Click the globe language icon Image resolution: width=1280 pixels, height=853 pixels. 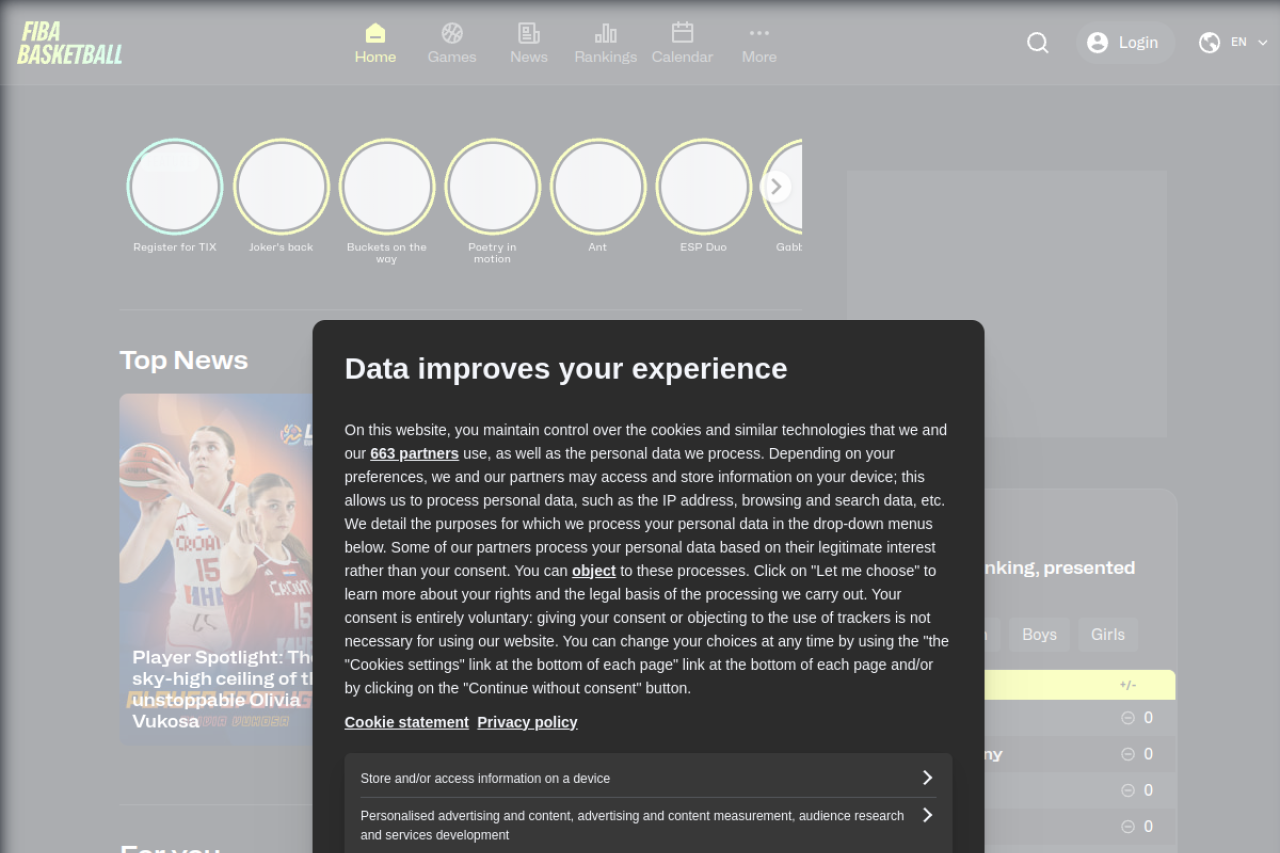pyautogui.click(x=1209, y=42)
